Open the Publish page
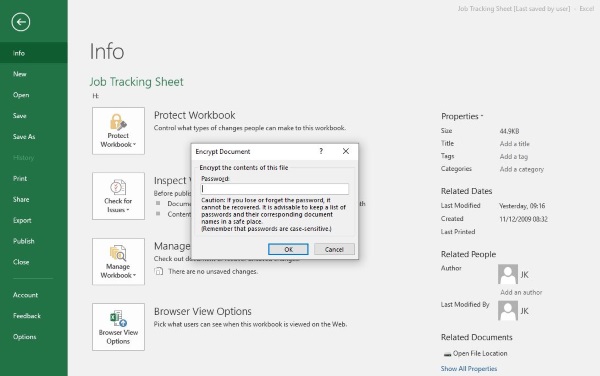The width and height of the screenshot is (600, 376). point(34,241)
